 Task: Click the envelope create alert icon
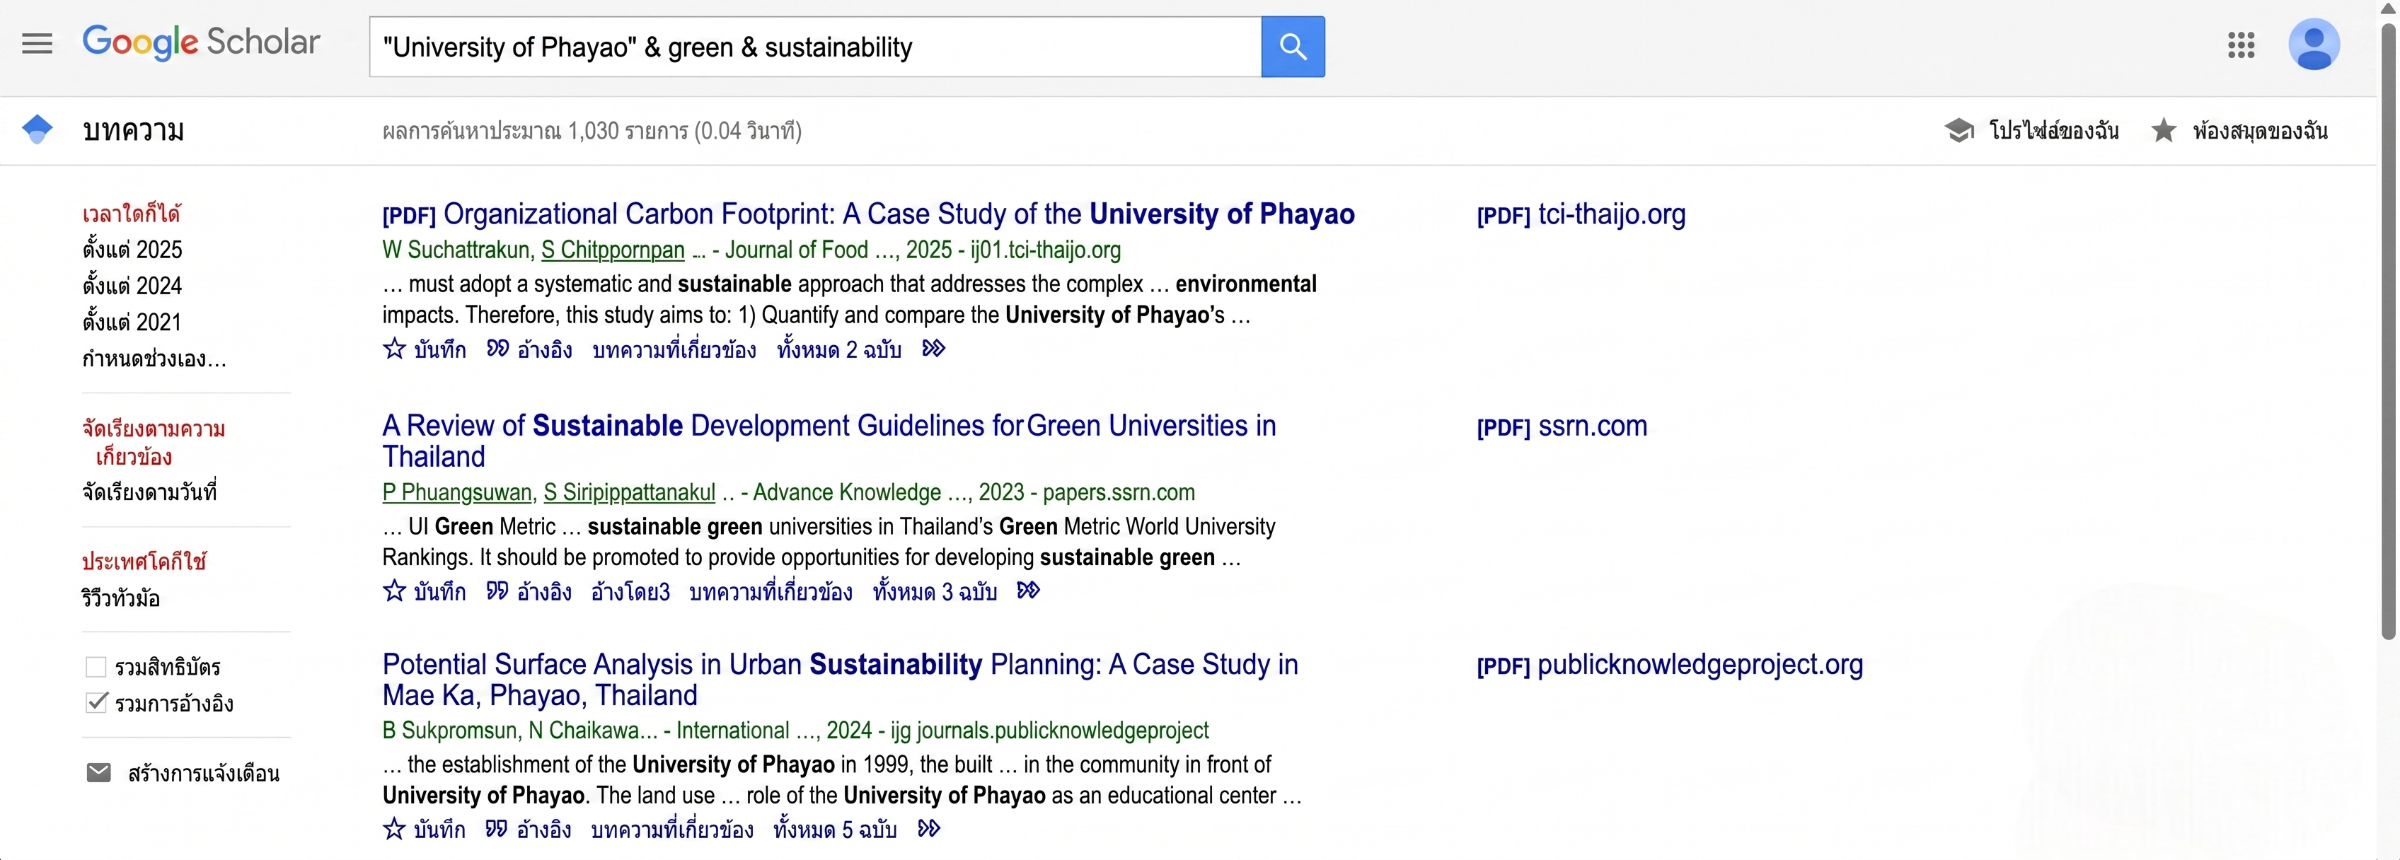(x=98, y=772)
